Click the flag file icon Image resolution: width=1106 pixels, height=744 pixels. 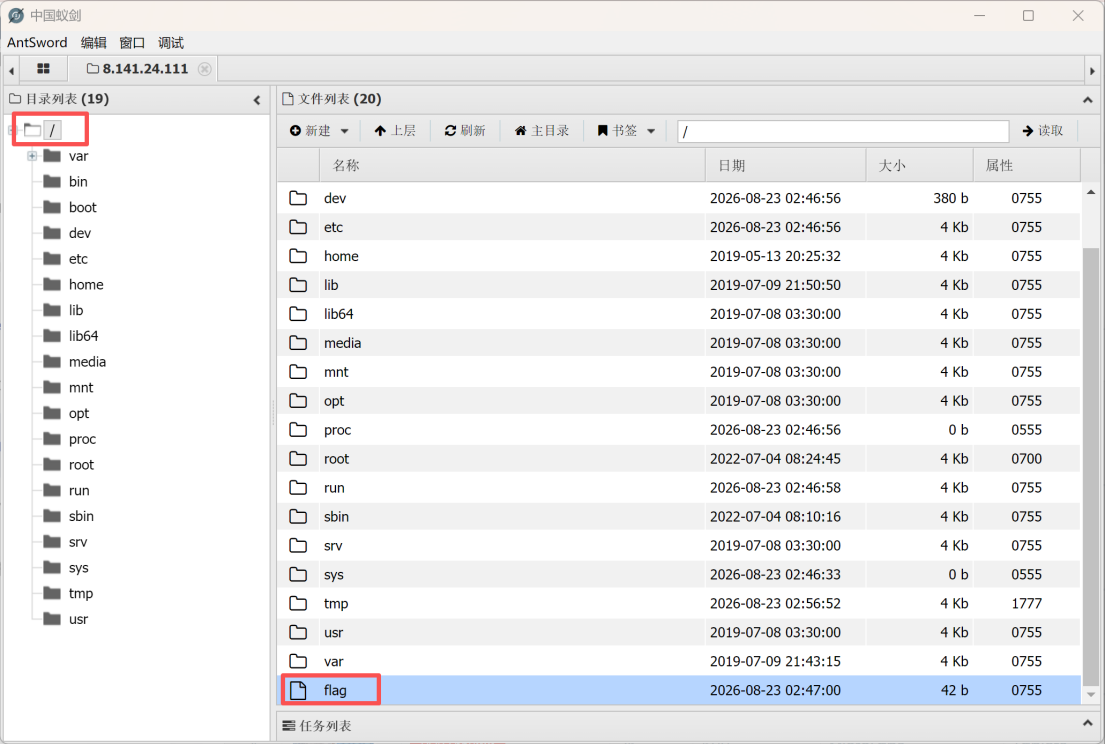298,690
